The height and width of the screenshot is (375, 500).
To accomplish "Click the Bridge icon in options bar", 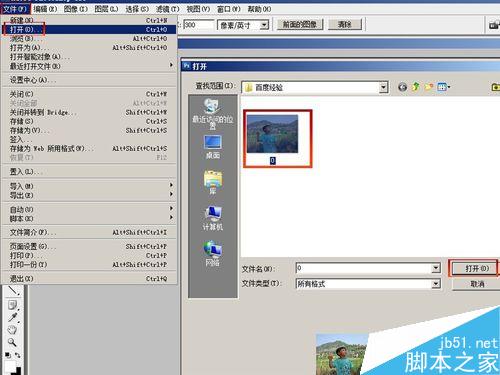I will point(494,25).
